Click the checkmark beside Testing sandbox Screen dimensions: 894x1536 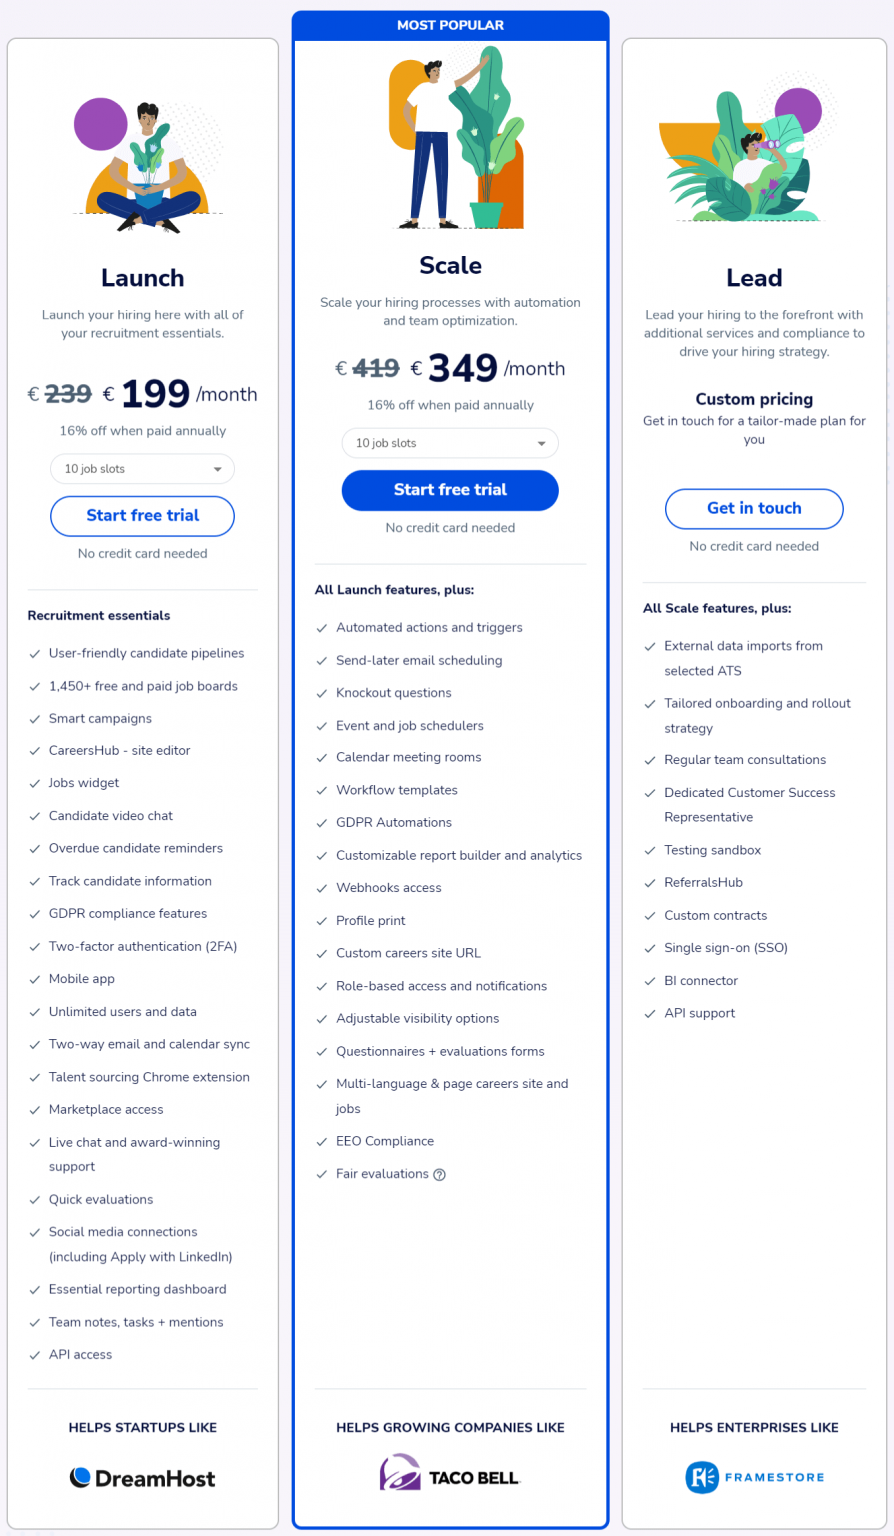pos(650,850)
